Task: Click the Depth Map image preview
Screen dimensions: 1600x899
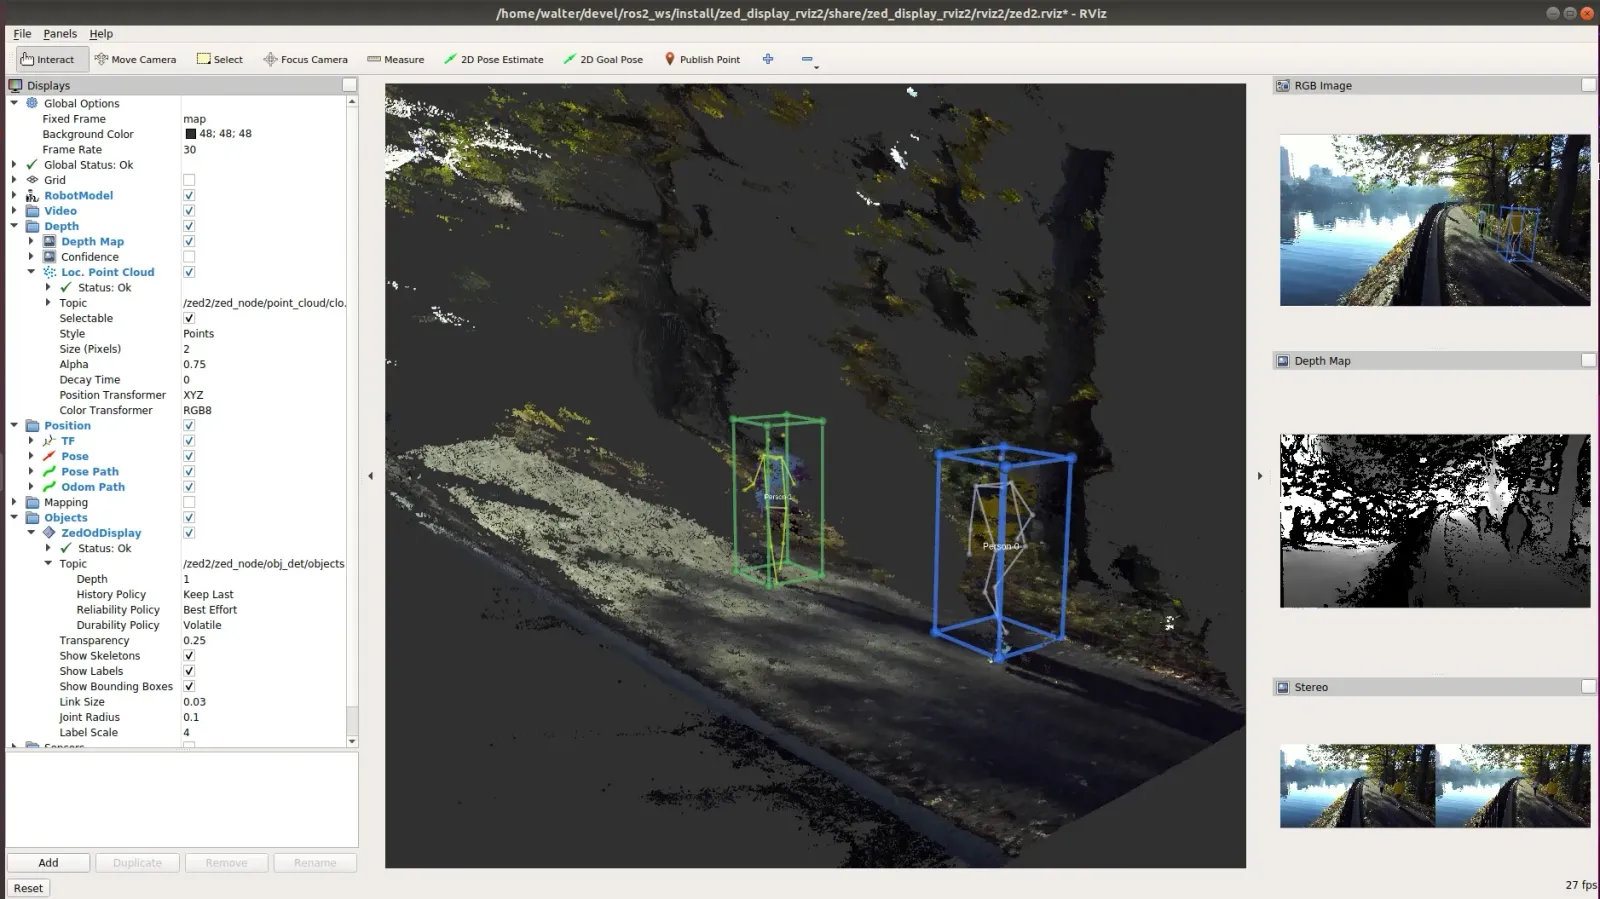Action: pos(1435,521)
